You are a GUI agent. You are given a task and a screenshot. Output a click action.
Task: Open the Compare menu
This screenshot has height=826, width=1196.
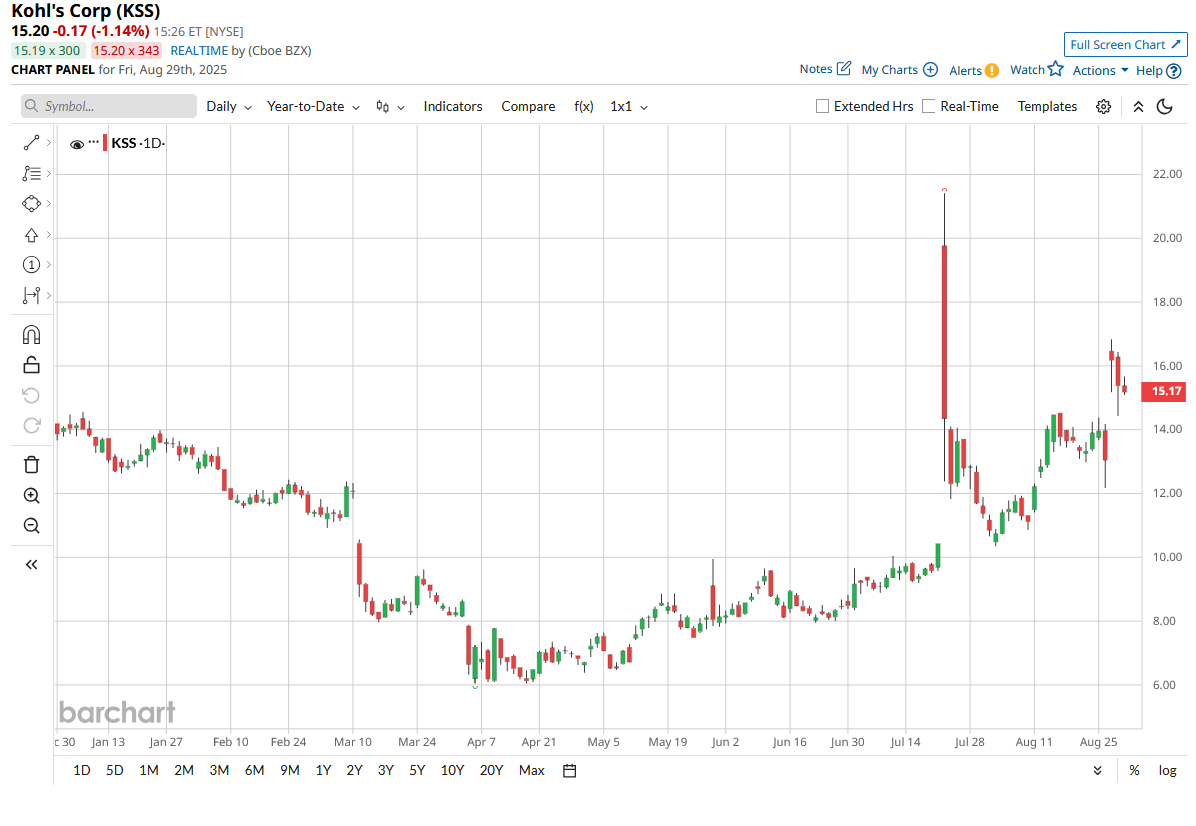528,107
